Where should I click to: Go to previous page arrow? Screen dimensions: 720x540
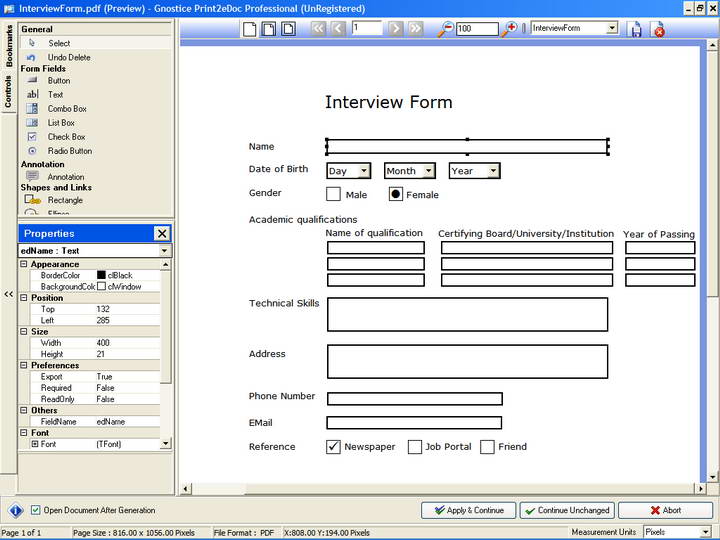pos(338,29)
